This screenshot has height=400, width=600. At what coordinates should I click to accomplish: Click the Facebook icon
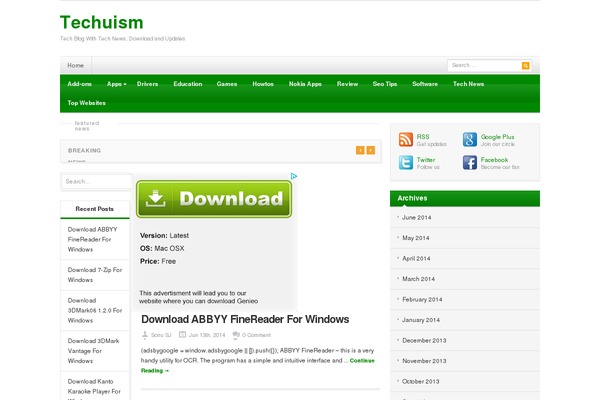470,163
